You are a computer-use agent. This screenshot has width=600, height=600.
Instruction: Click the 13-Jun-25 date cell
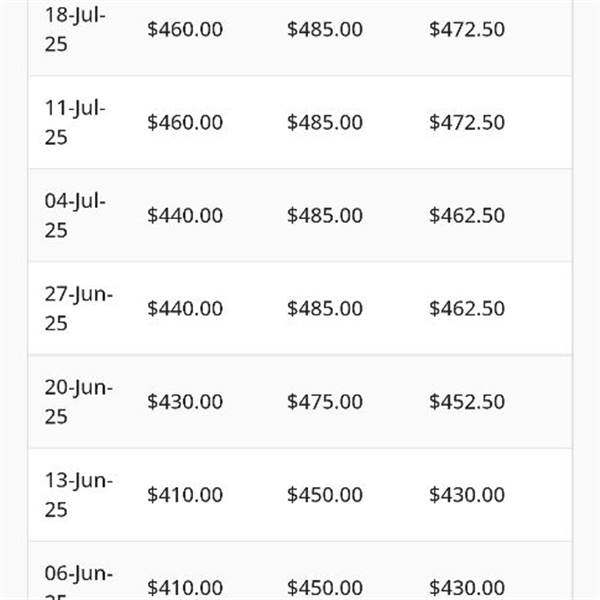click(x=78, y=495)
